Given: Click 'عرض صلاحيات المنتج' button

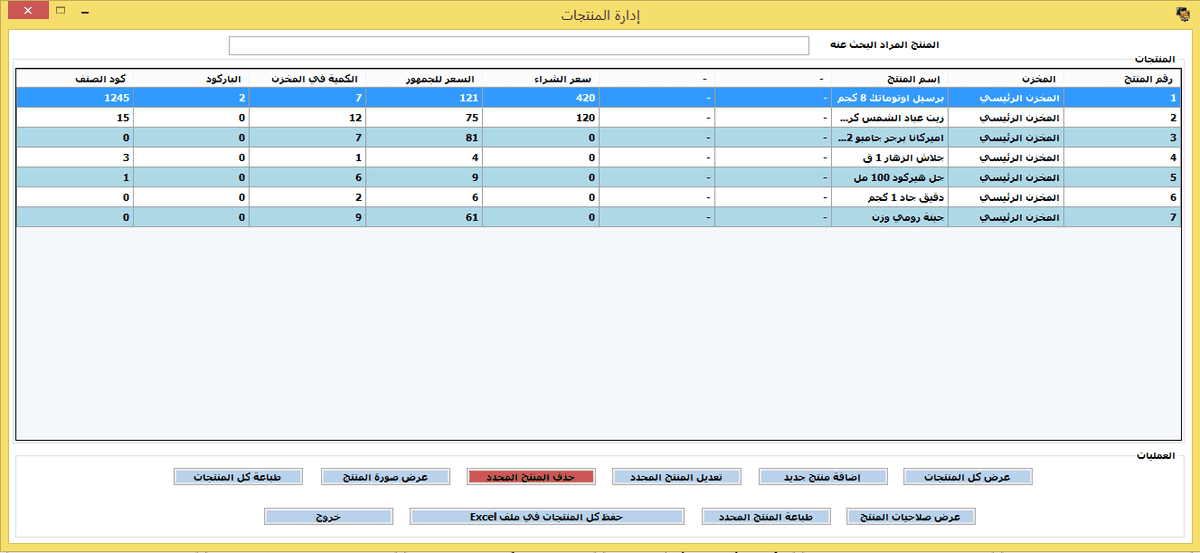Looking at the screenshot, I should (x=910, y=517).
